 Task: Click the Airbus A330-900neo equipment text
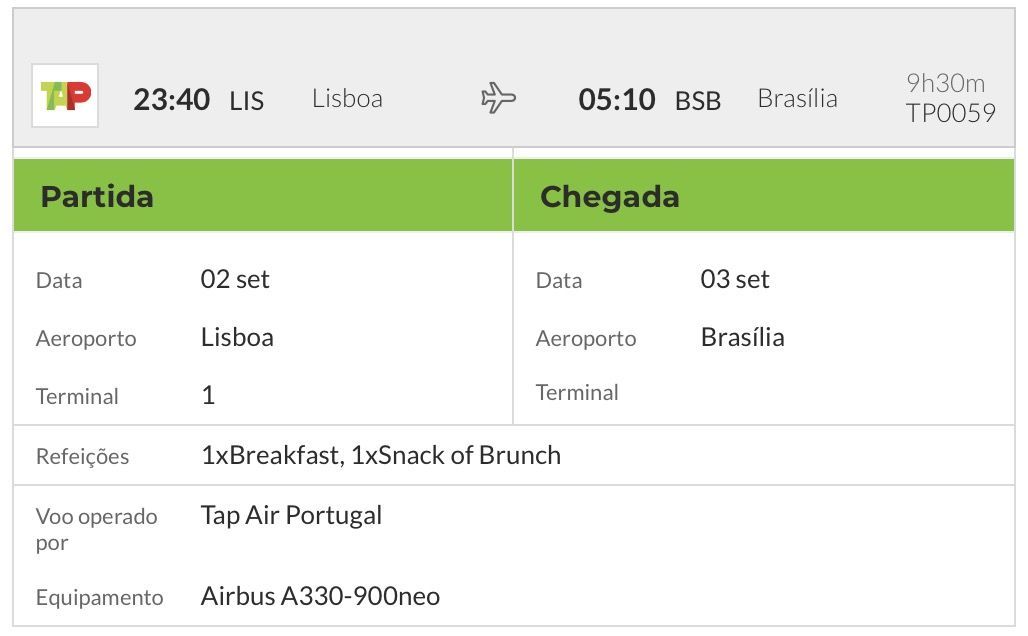click(x=321, y=596)
